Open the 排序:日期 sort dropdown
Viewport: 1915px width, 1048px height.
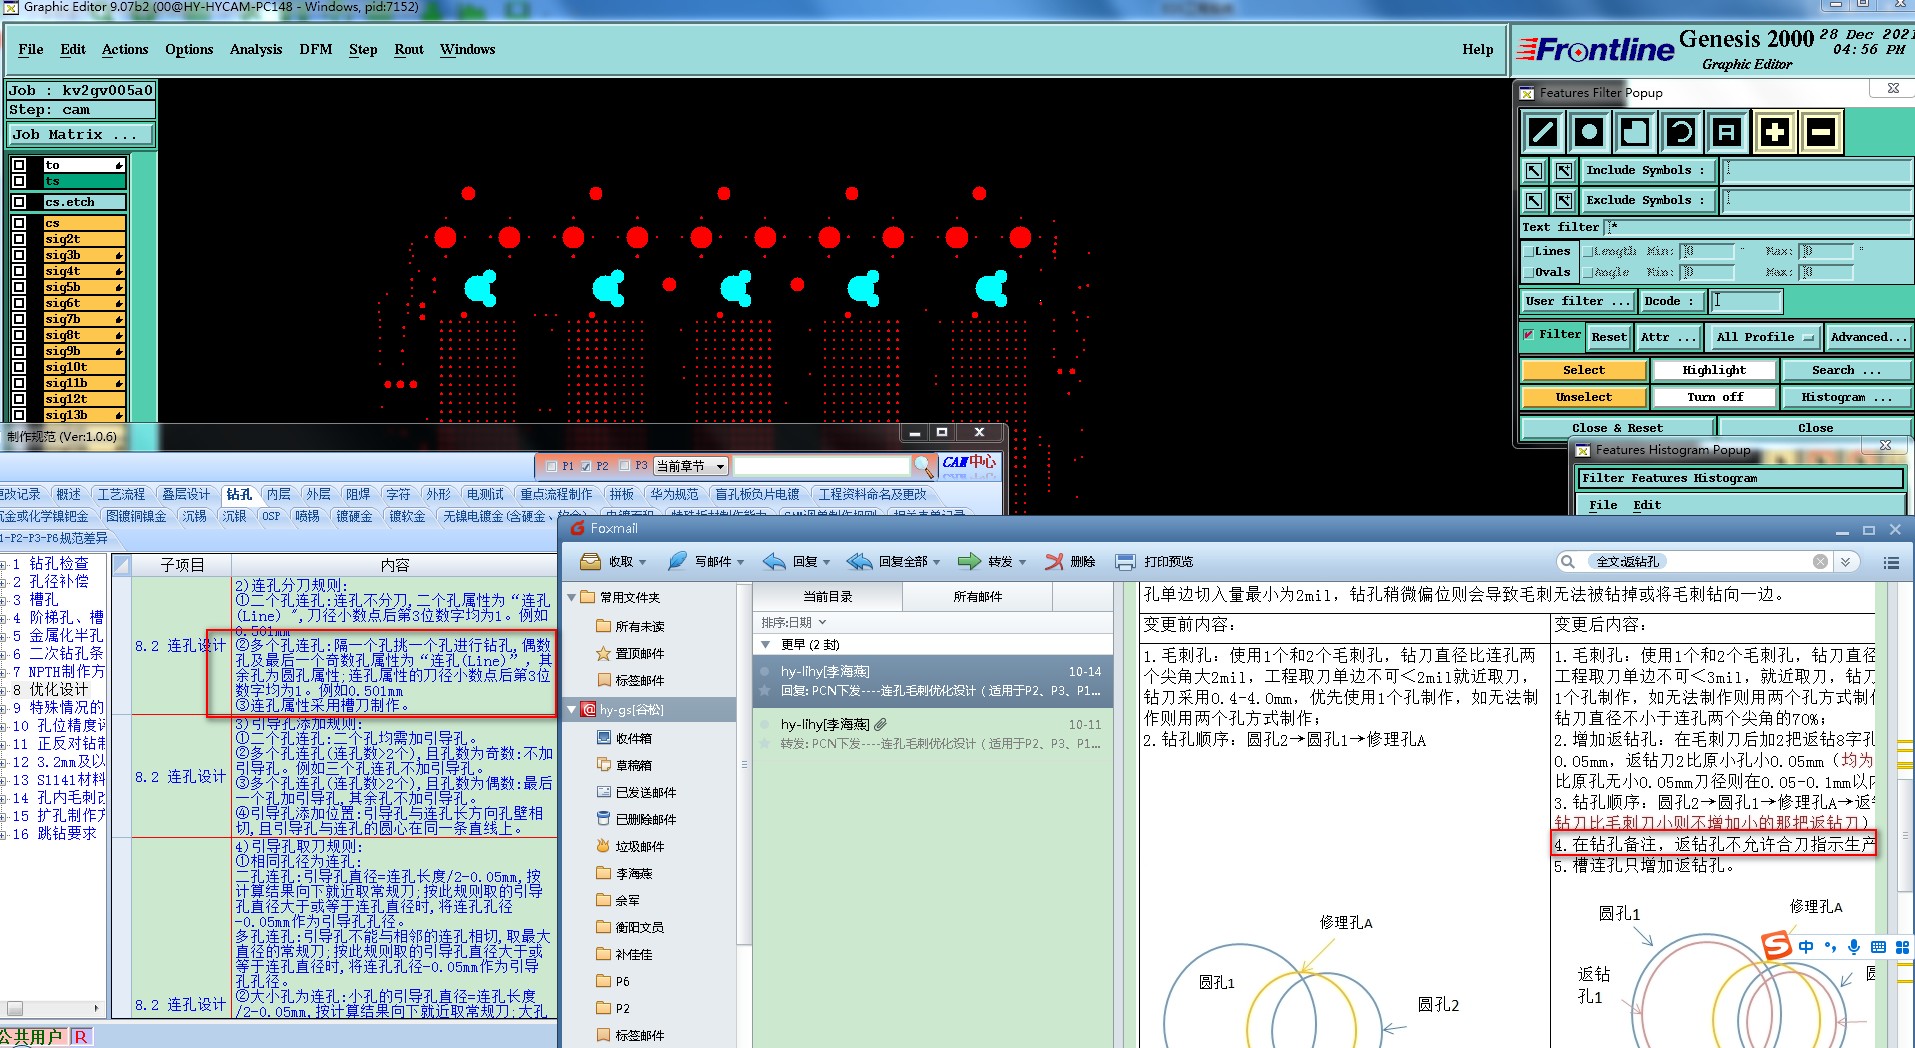click(795, 622)
